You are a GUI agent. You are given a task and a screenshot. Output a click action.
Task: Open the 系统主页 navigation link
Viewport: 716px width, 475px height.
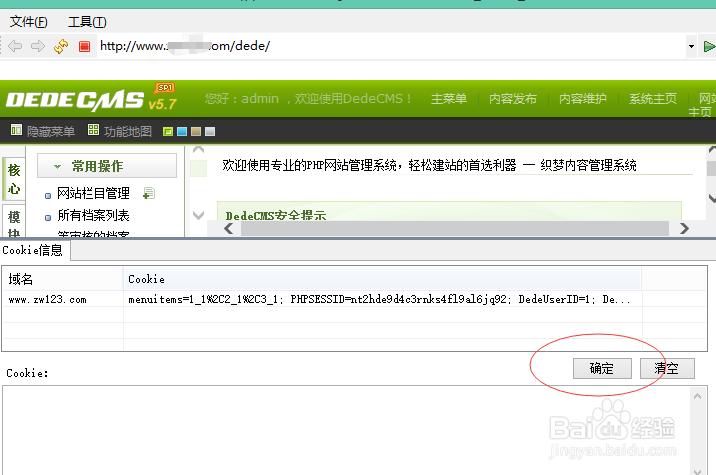653,99
